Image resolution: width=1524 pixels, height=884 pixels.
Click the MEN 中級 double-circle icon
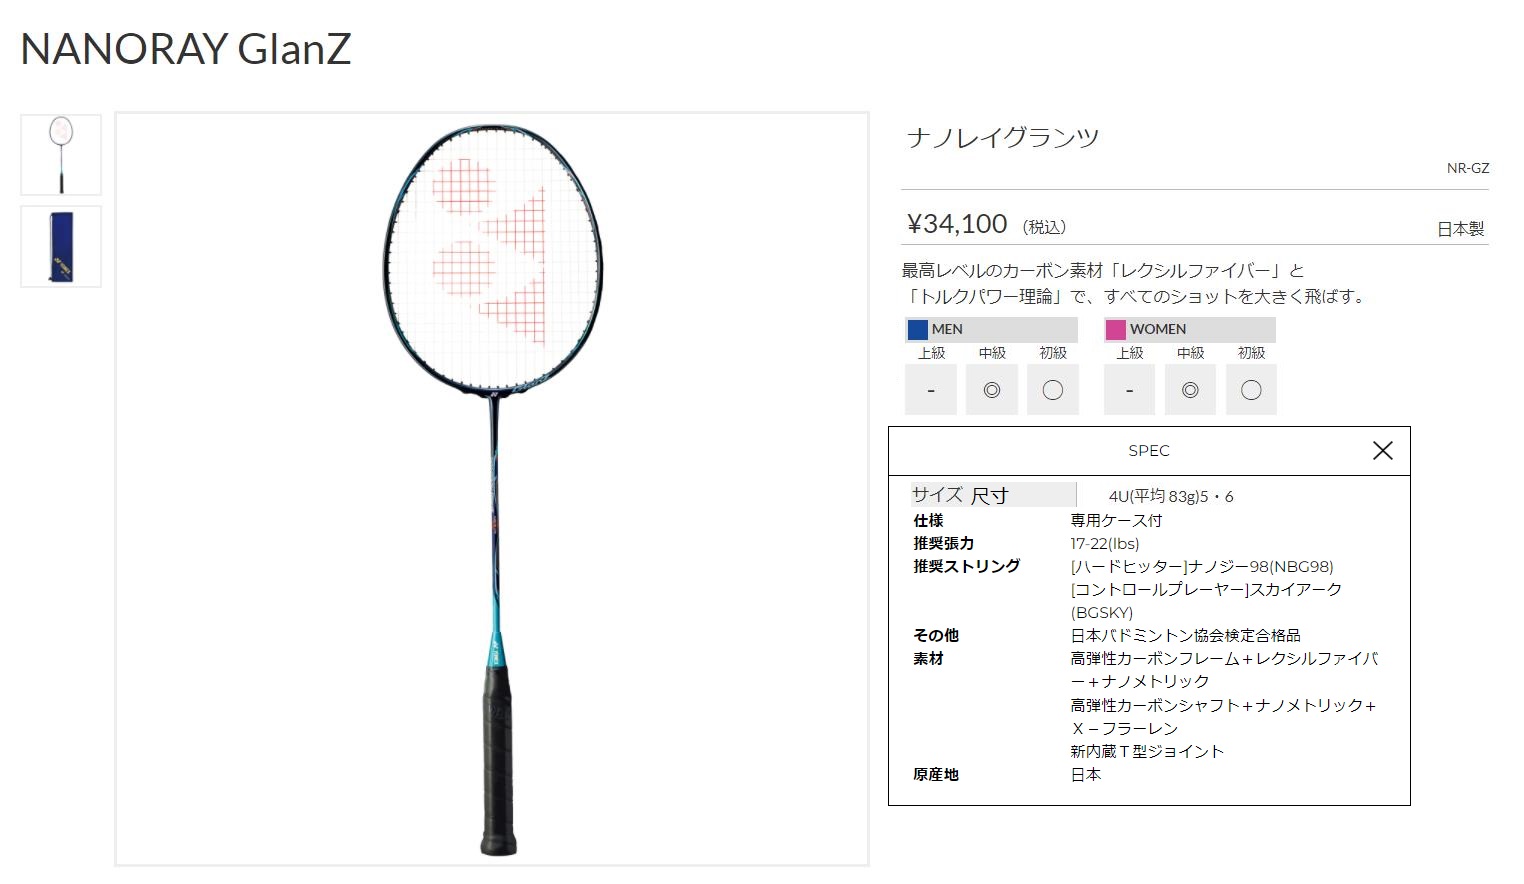click(992, 390)
